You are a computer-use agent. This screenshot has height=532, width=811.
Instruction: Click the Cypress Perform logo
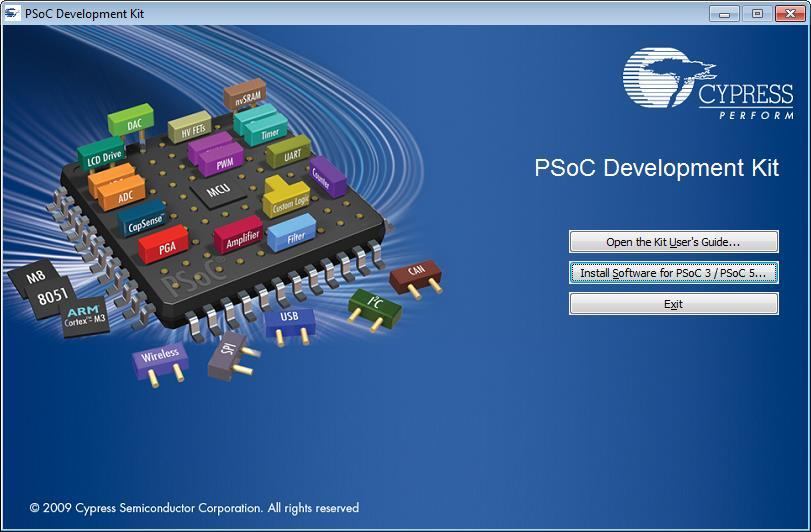coord(708,83)
